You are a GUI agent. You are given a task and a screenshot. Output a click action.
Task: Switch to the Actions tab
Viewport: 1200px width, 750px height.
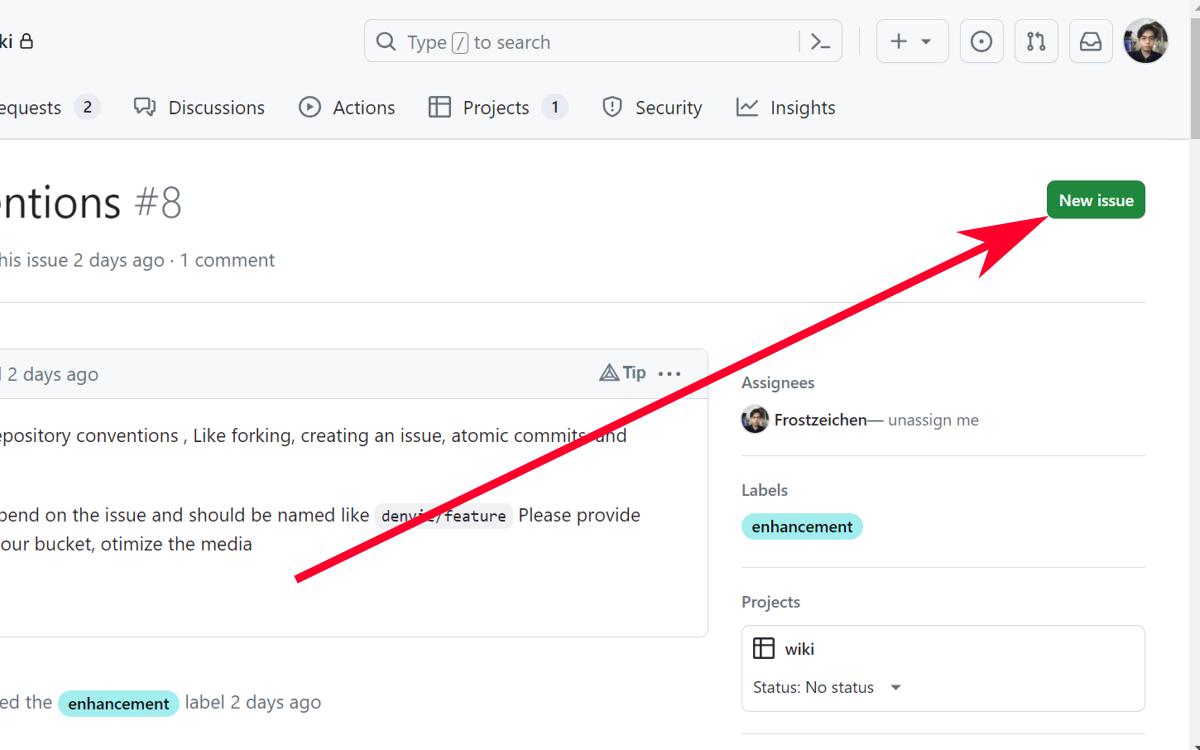(347, 108)
